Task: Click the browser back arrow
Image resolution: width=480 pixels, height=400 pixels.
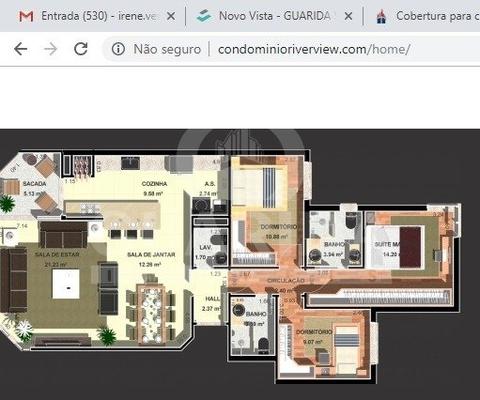Action: pyautogui.click(x=21, y=49)
